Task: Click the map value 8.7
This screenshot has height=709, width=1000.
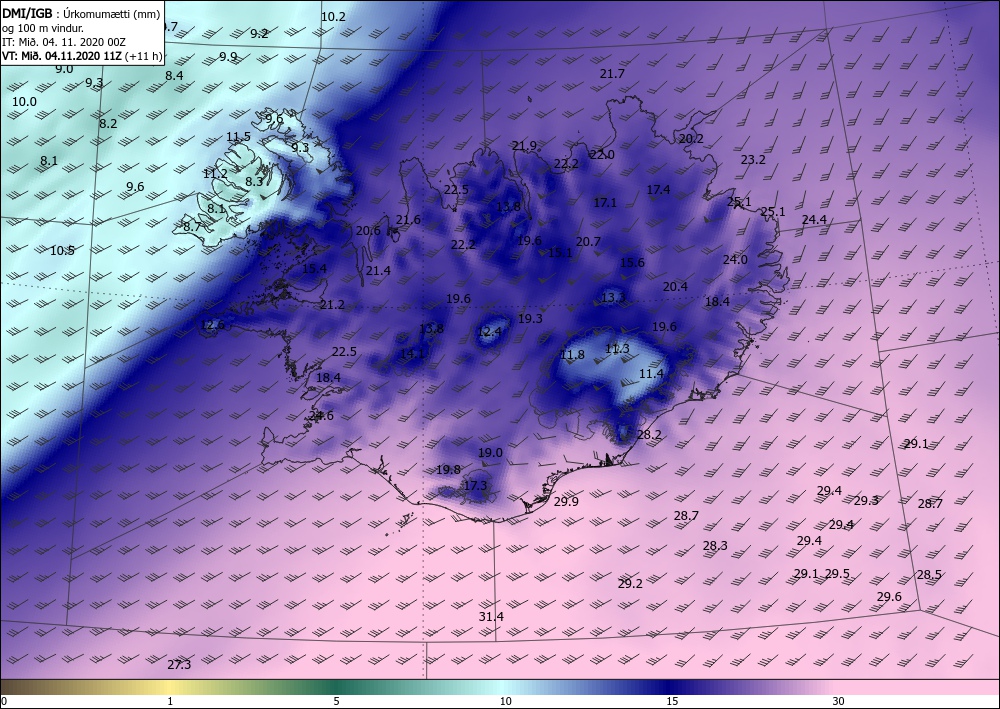Action: [x=192, y=226]
